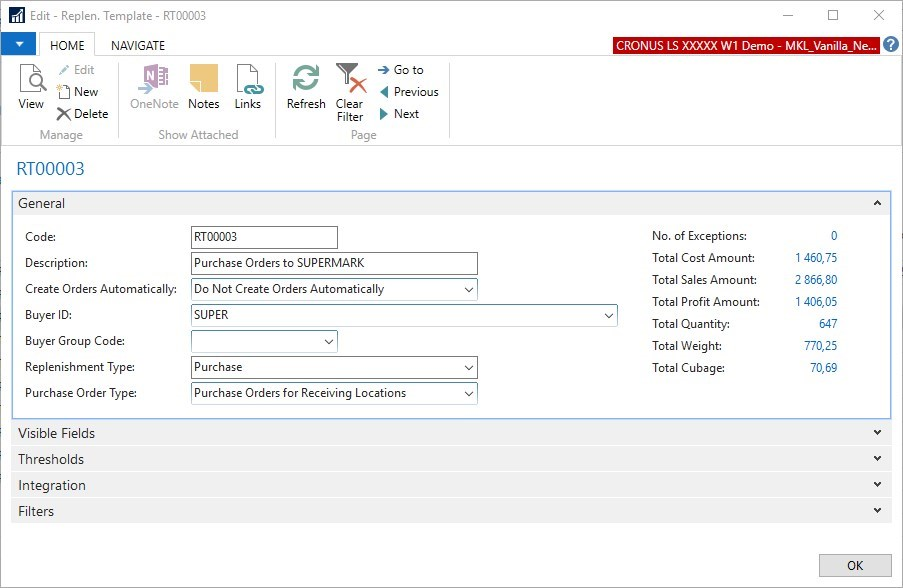The image size is (903, 588).
Task: Click the Delete icon in ribbon
Action: pyautogui.click(x=81, y=114)
